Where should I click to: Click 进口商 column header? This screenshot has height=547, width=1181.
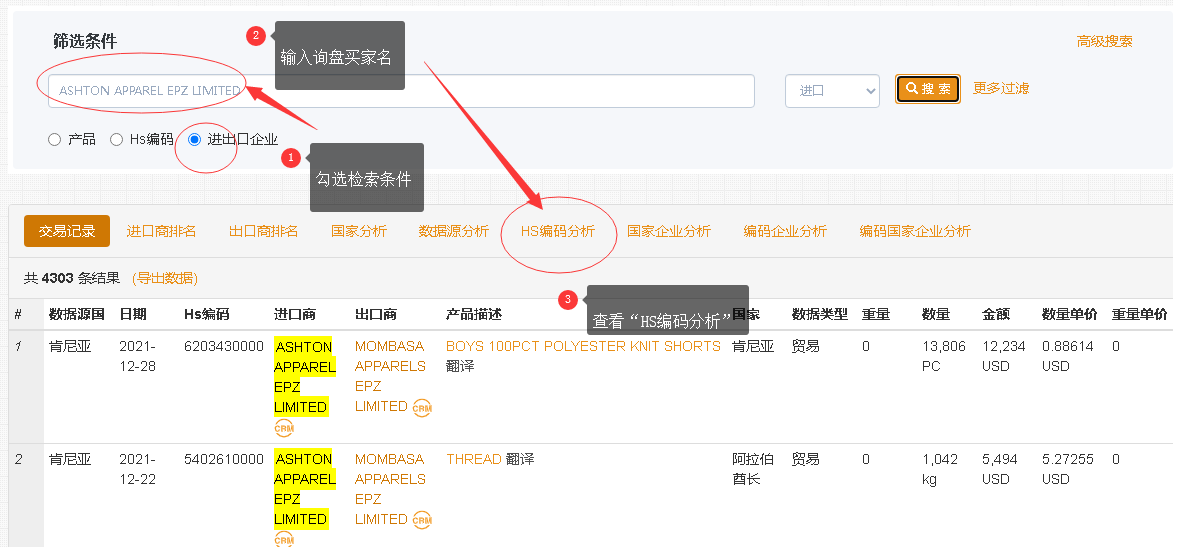pyautogui.click(x=294, y=314)
